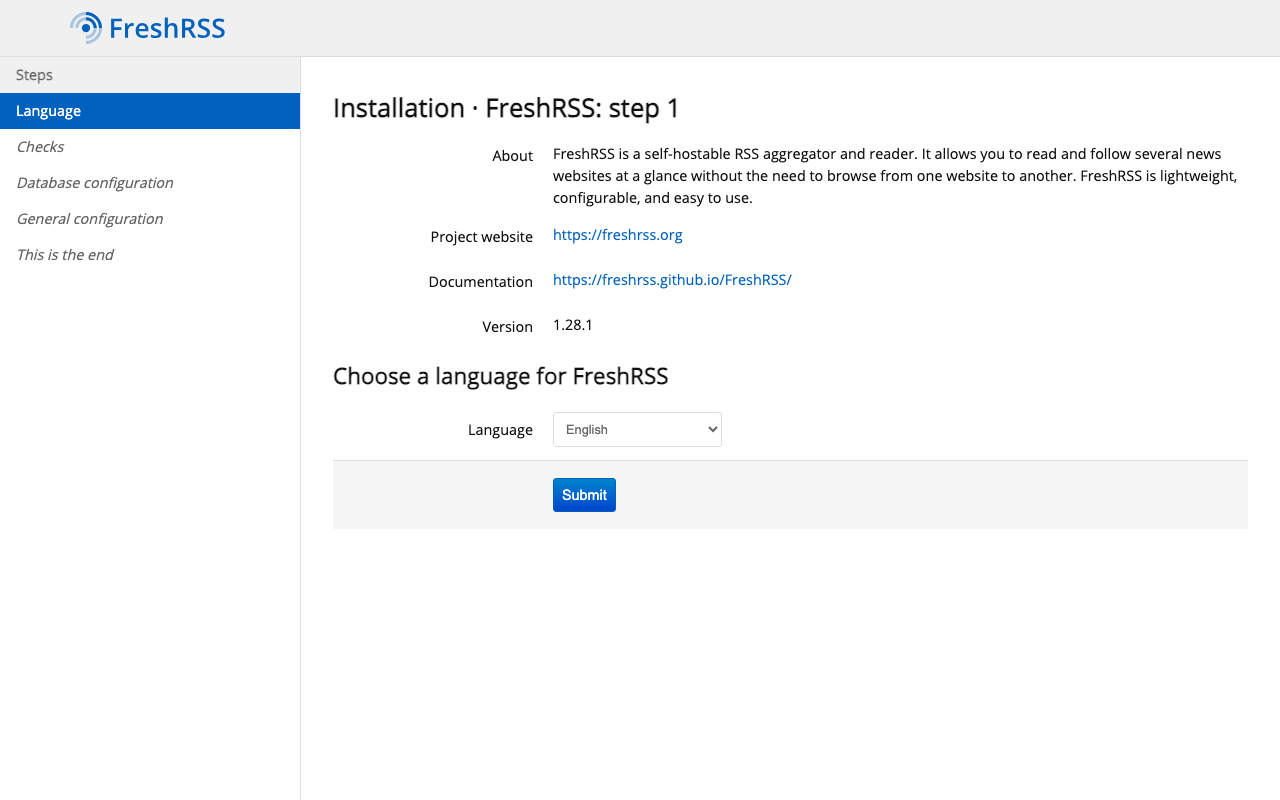Click the Version 1.28.1 text
Image resolution: width=1280 pixels, height=800 pixels.
[572, 324]
